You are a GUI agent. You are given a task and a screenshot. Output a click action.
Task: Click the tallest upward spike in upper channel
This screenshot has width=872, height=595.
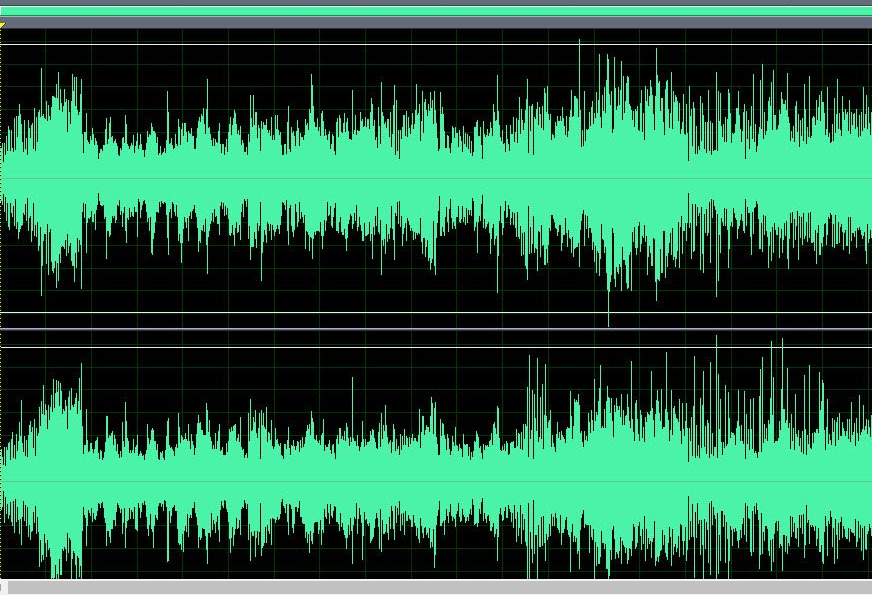pos(579,45)
